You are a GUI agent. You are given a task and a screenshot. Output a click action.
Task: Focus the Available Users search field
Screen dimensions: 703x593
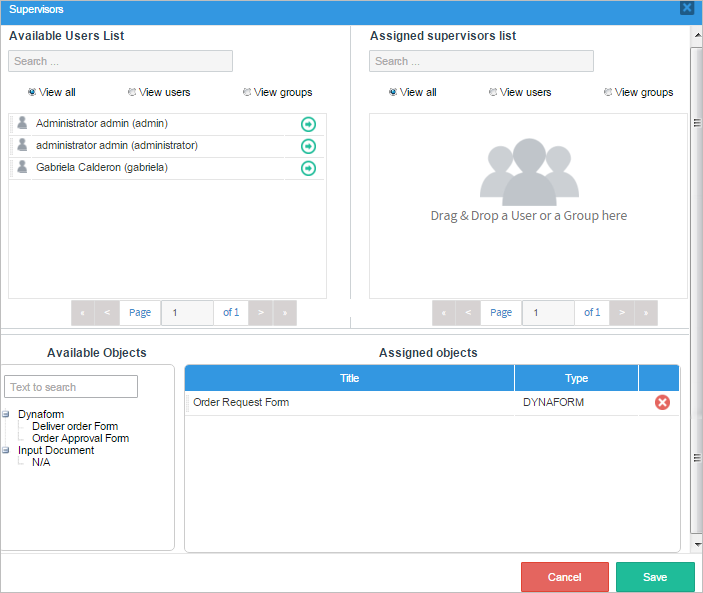120,61
